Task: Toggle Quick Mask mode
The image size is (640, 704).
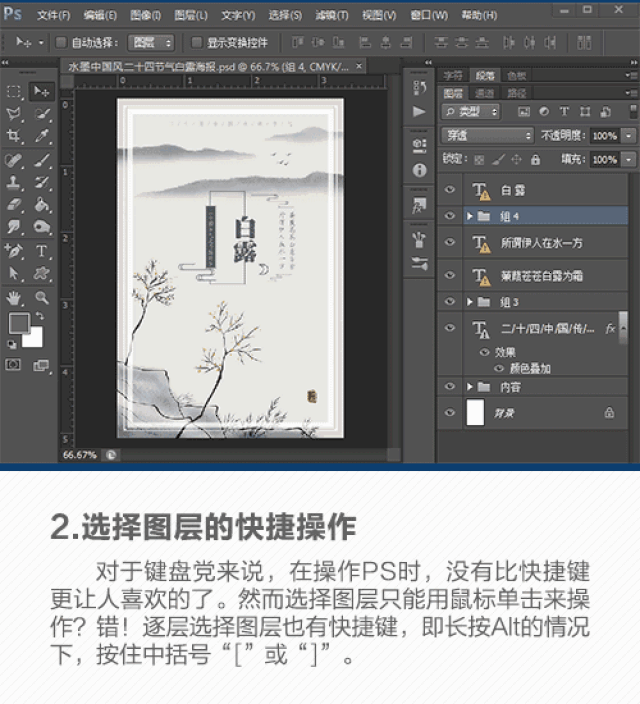Action: pos(13,365)
